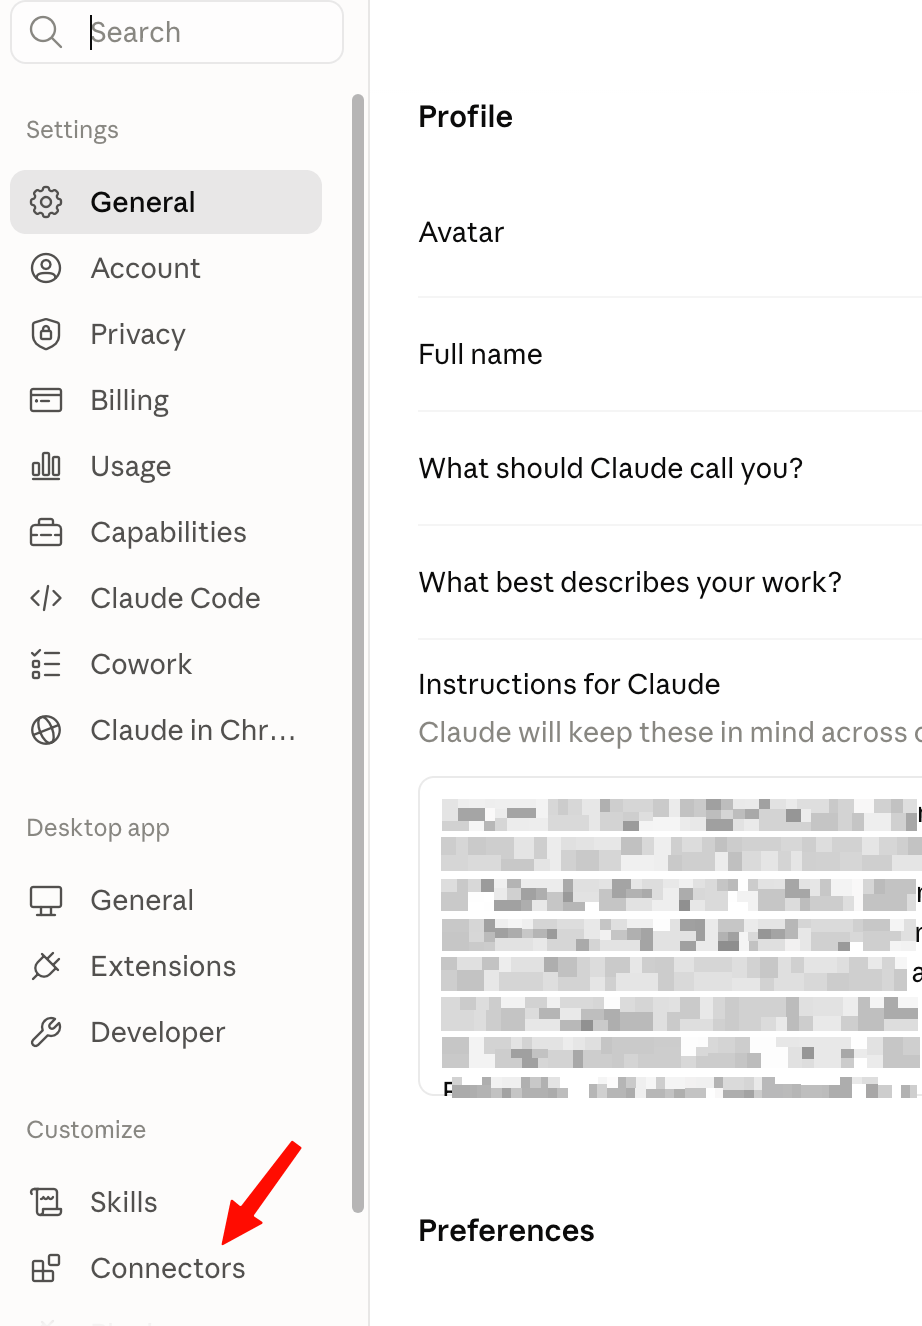Viewport: 922px width, 1326px height.
Task: Click the Customize section label
Action: [86, 1130]
